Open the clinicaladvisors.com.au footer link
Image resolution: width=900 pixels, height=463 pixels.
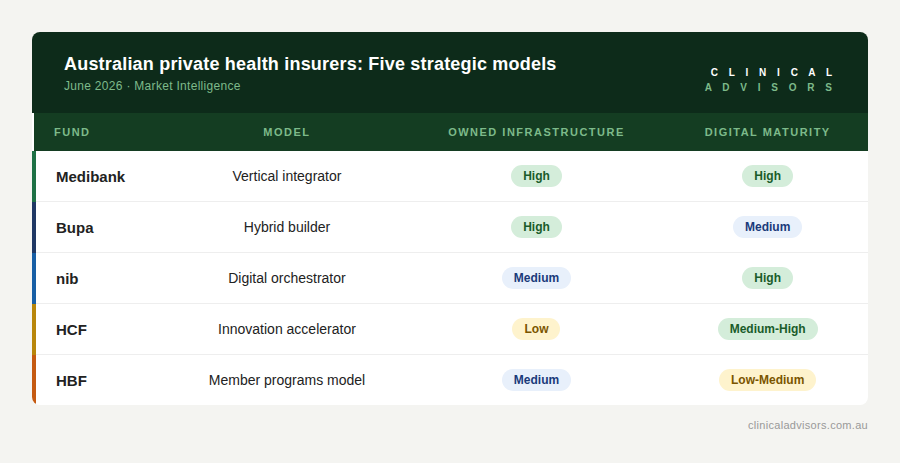click(808, 426)
